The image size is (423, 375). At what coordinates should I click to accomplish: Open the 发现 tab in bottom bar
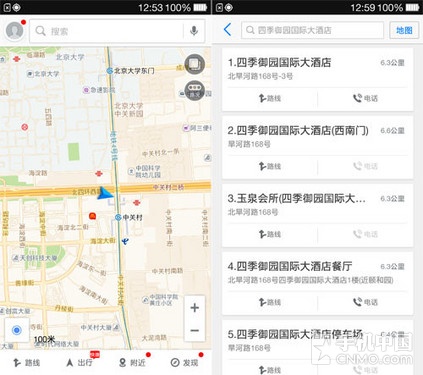184,362
